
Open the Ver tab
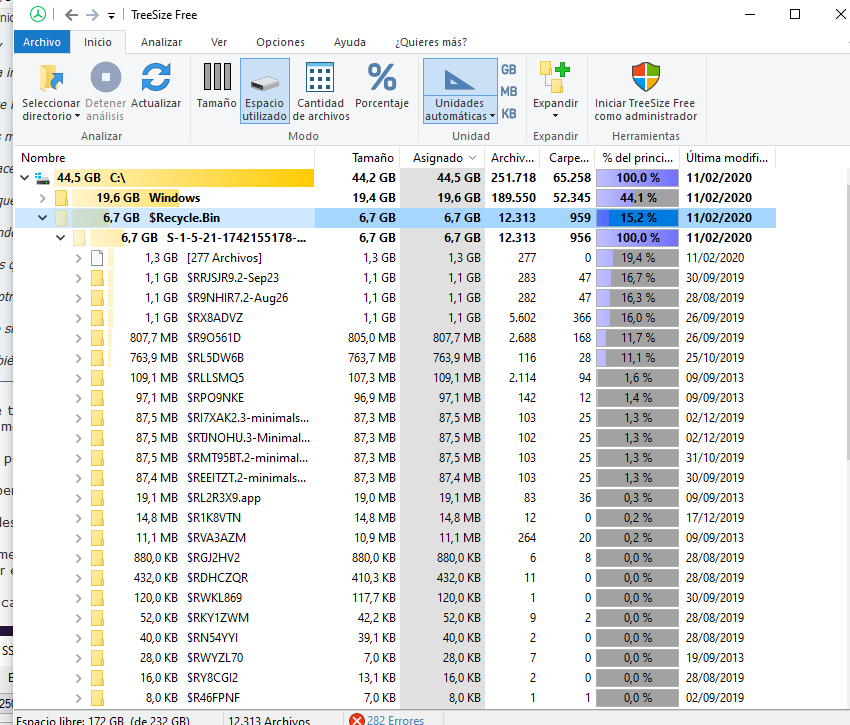coord(218,42)
